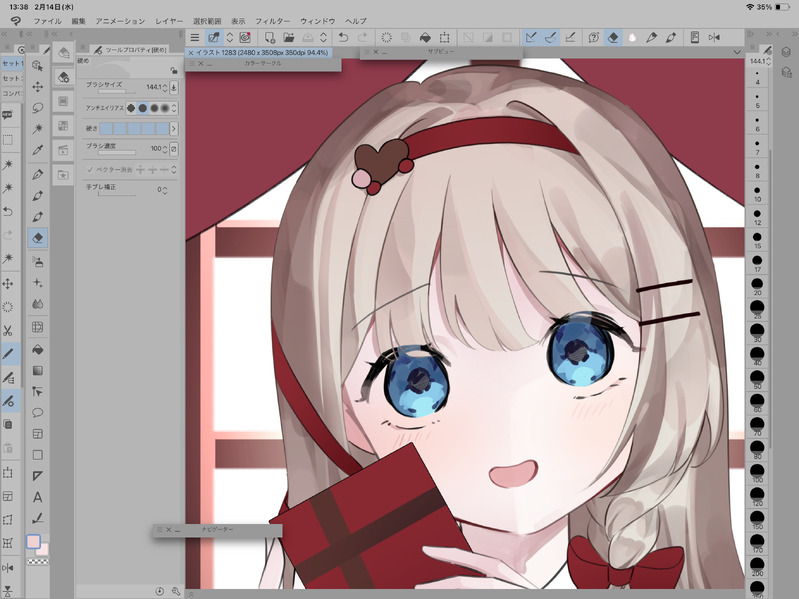
Task: Click the Flip Horizontal icon in command bar
Action: 714,37
